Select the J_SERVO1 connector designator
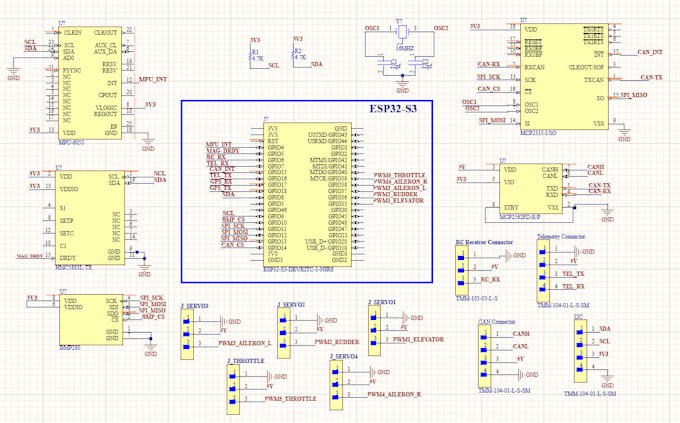The image size is (680, 423). (382, 302)
